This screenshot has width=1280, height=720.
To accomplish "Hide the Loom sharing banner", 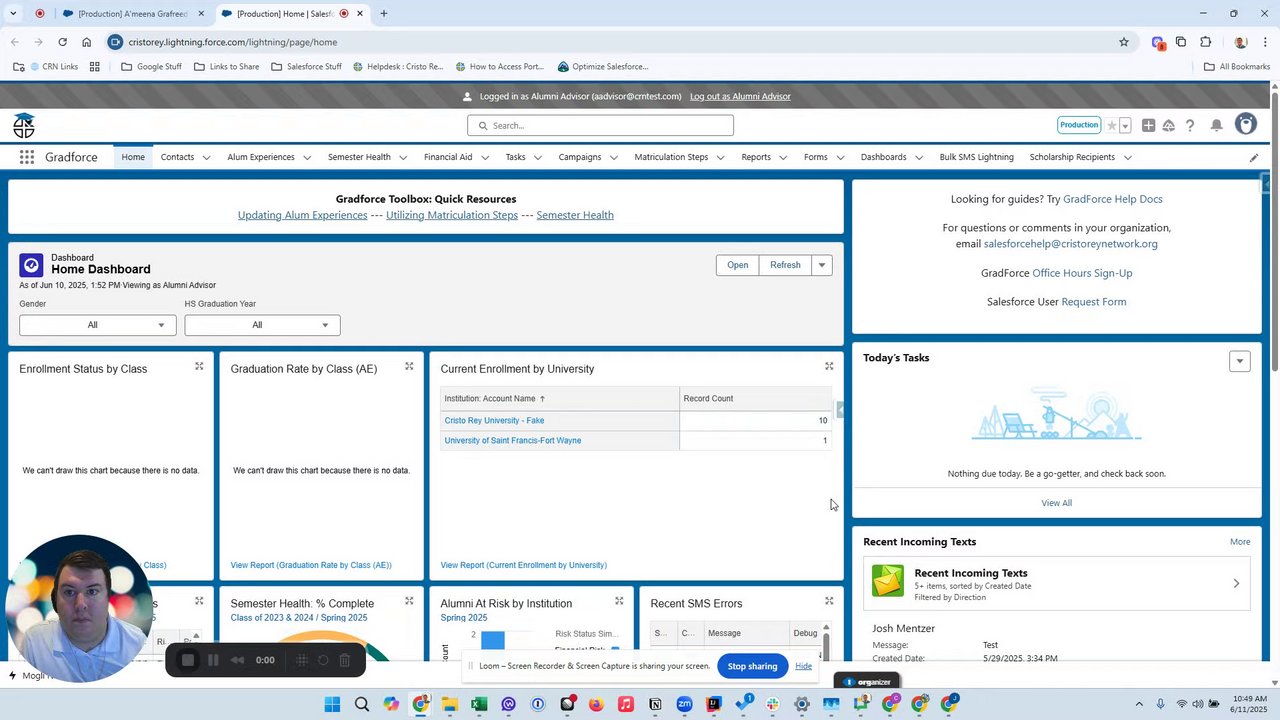I will click(803, 666).
